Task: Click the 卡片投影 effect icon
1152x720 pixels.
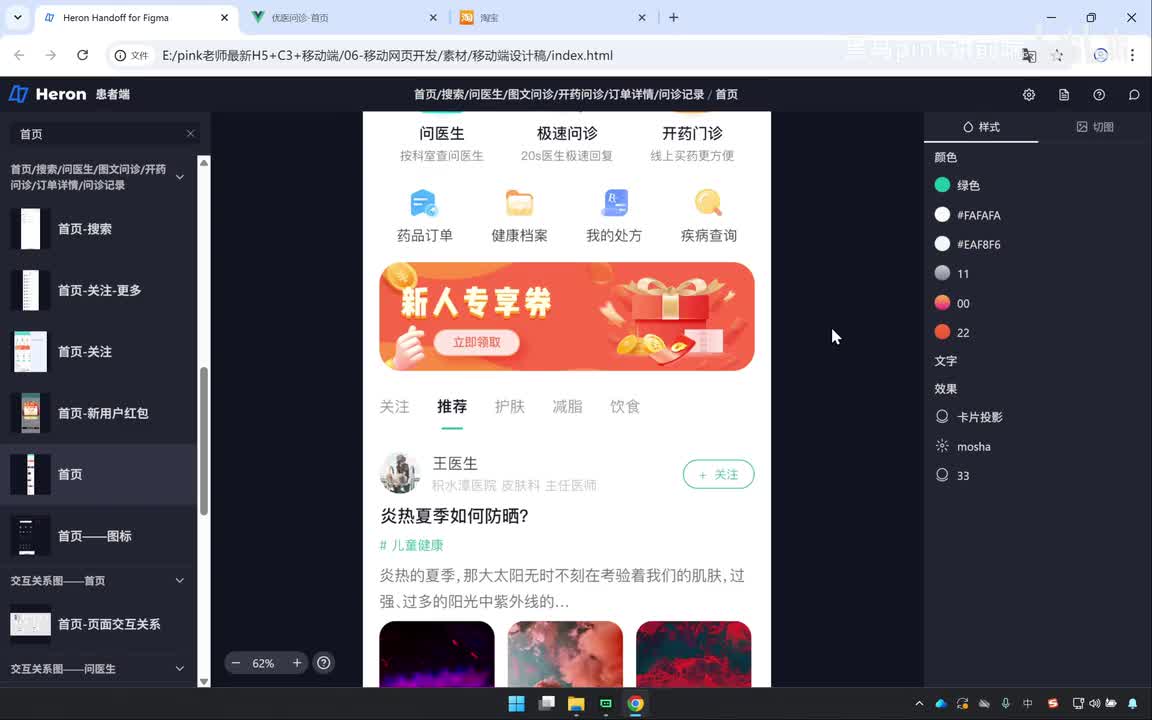Action: click(x=942, y=417)
